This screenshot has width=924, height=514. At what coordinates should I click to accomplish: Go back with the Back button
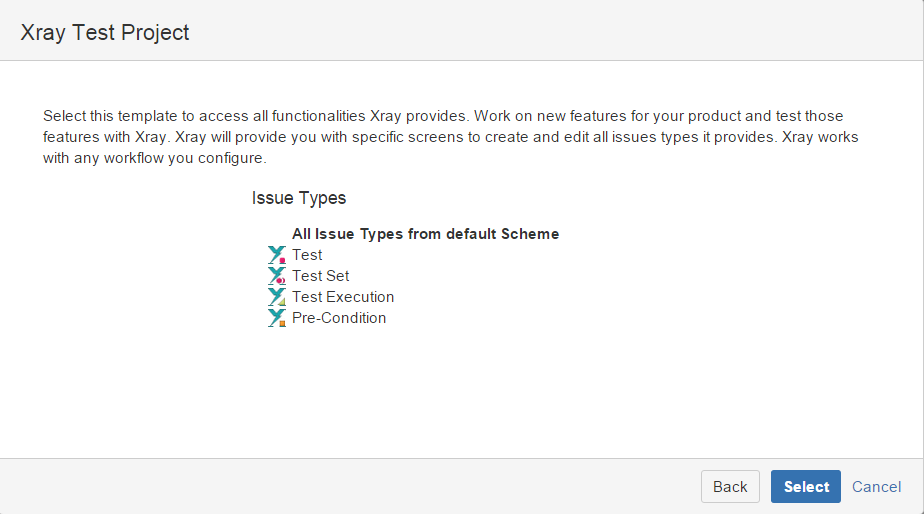click(x=730, y=486)
